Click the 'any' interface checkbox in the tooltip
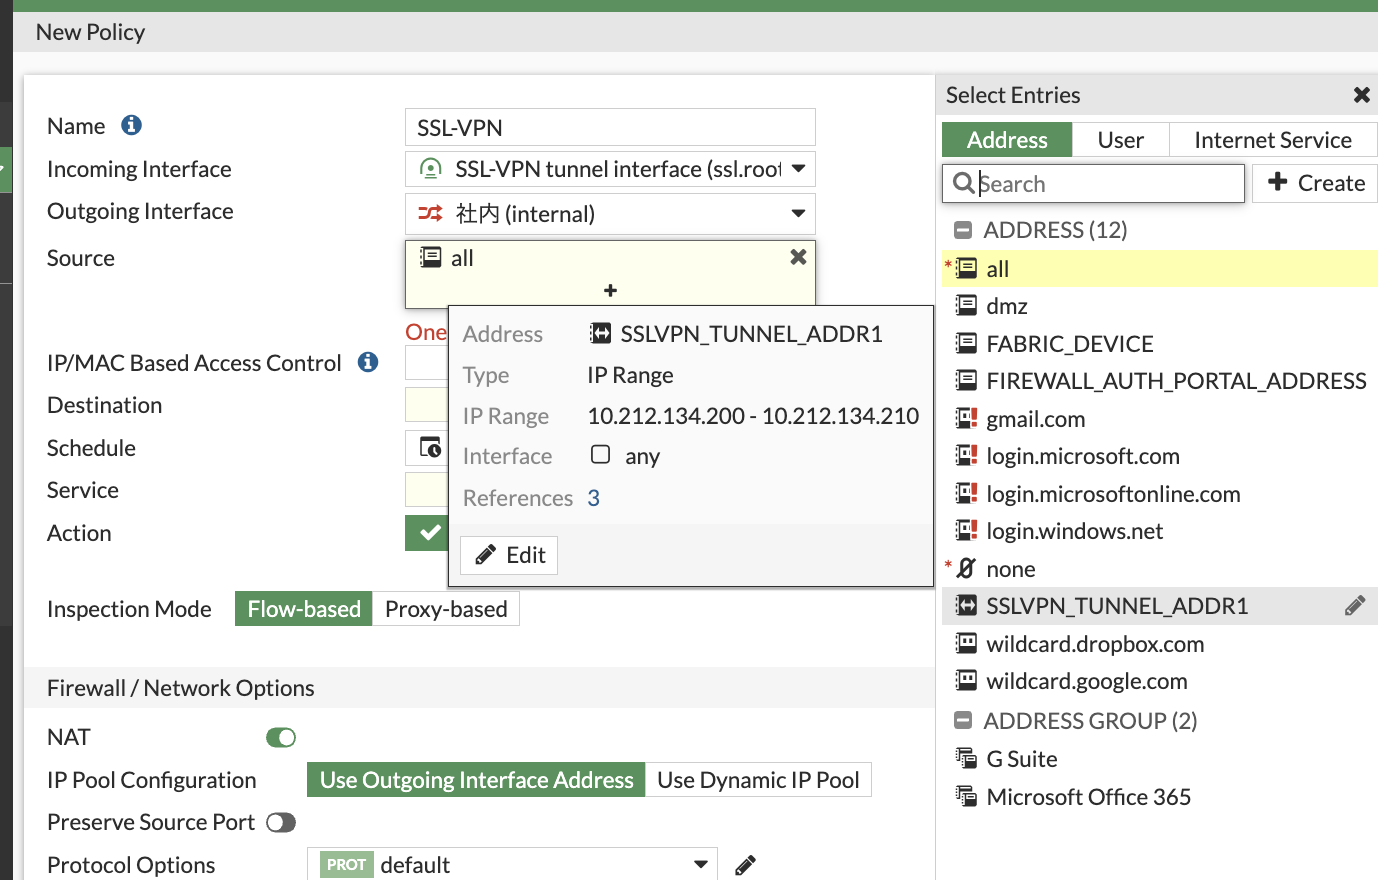This screenshot has height=880, width=1378. tap(600, 455)
